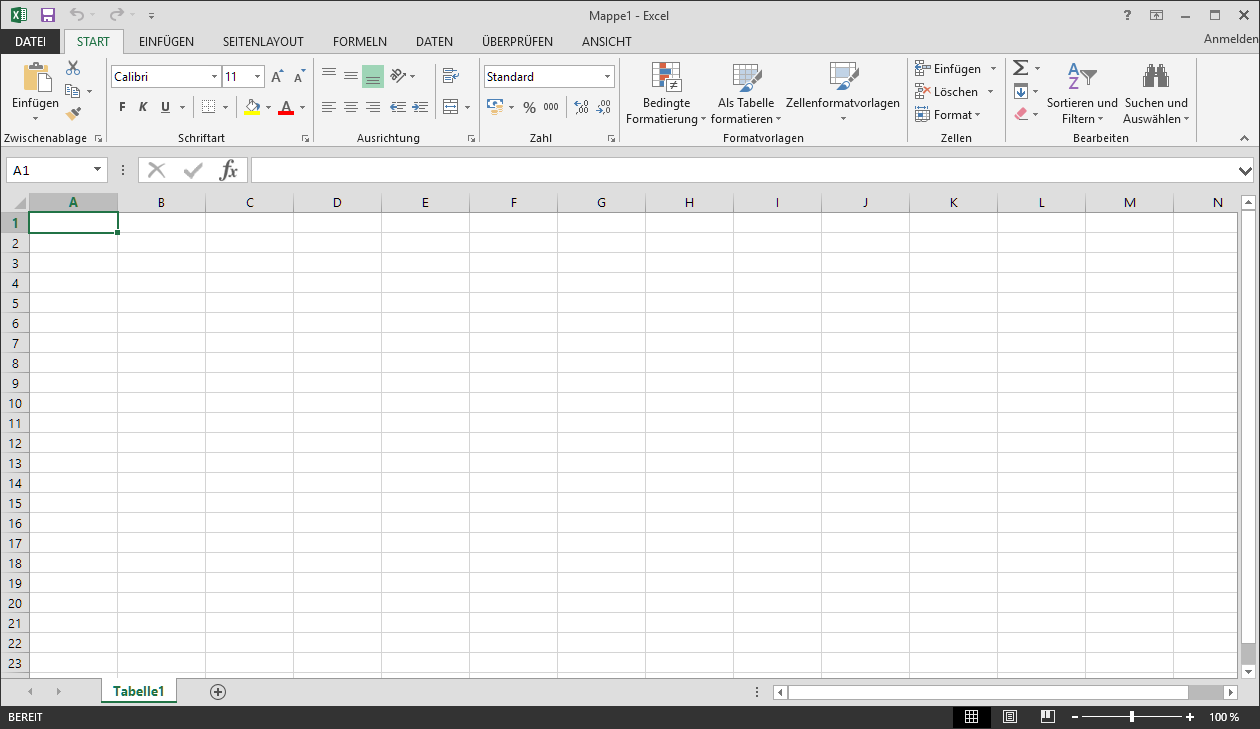Click the Cut scissors icon
Screen dimensions: 1260x729
click(x=73, y=68)
